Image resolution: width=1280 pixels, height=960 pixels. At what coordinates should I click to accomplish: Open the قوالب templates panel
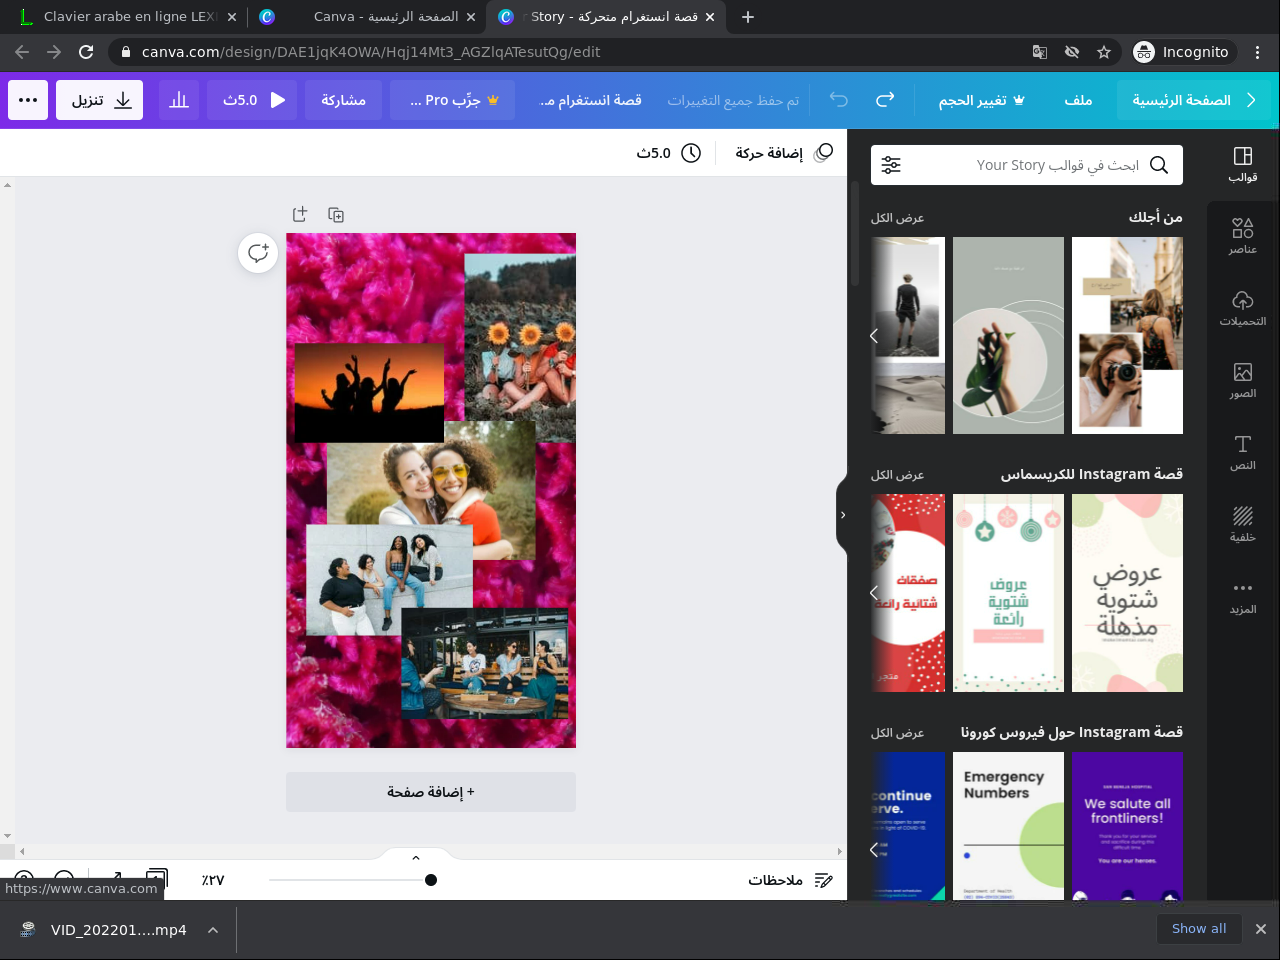[1243, 165]
